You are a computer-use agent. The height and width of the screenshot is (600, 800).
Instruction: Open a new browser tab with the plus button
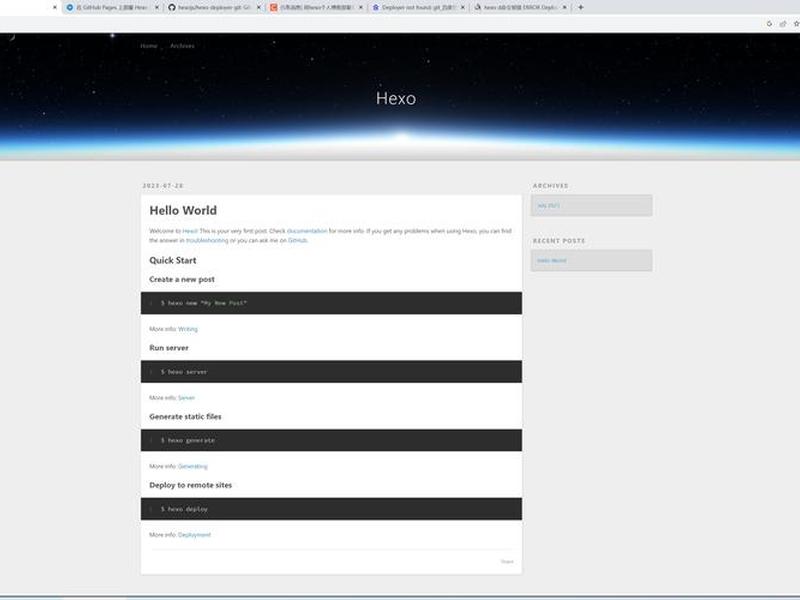click(x=581, y=7)
